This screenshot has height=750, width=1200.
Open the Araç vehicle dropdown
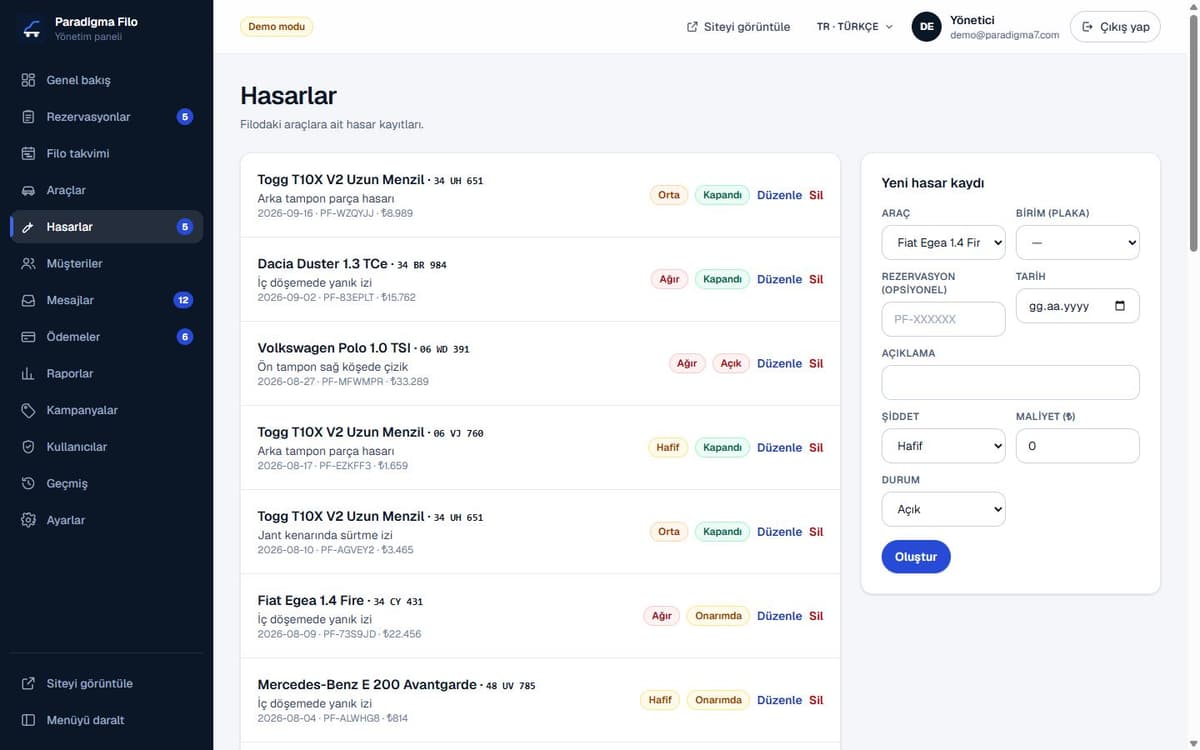pos(943,243)
